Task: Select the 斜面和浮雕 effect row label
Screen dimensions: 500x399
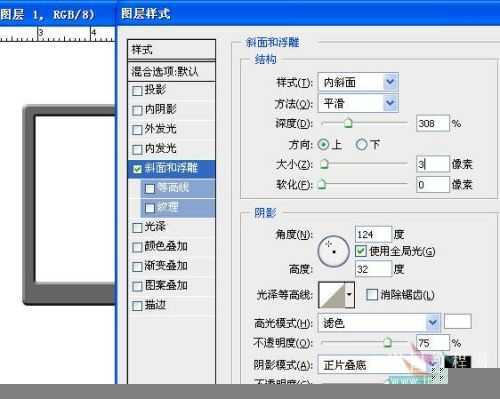Action: (x=171, y=168)
